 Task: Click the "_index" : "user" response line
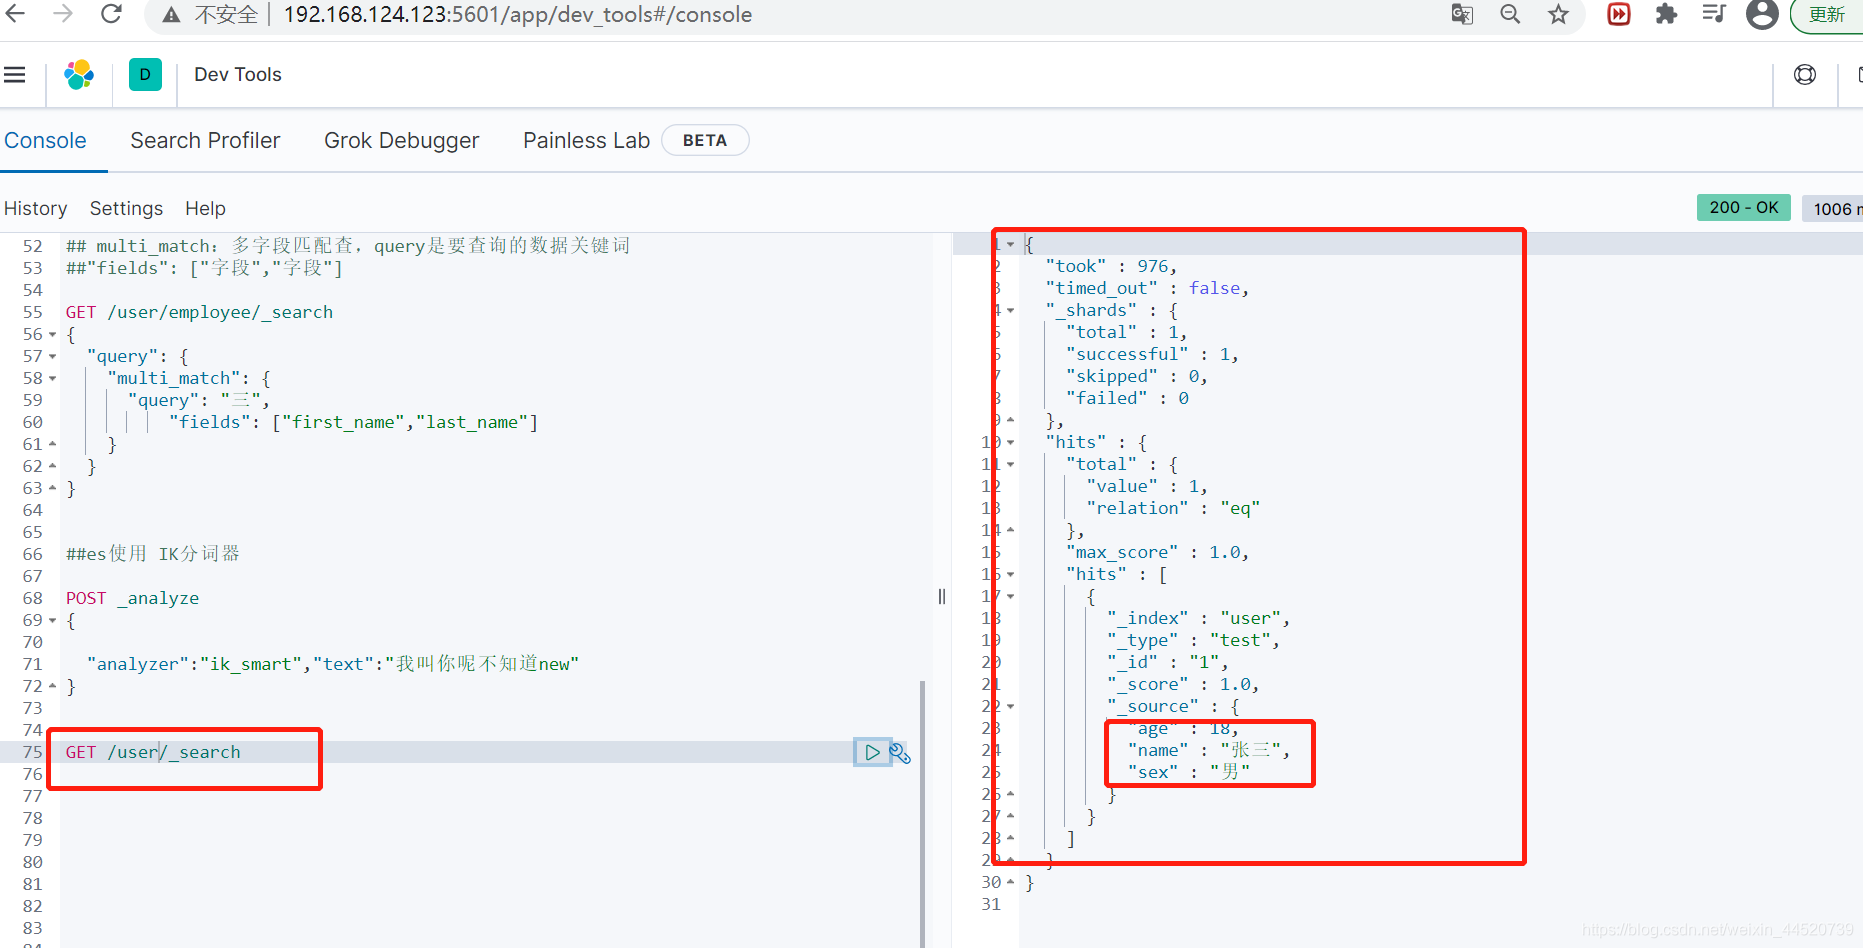click(x=1198, y=618)
